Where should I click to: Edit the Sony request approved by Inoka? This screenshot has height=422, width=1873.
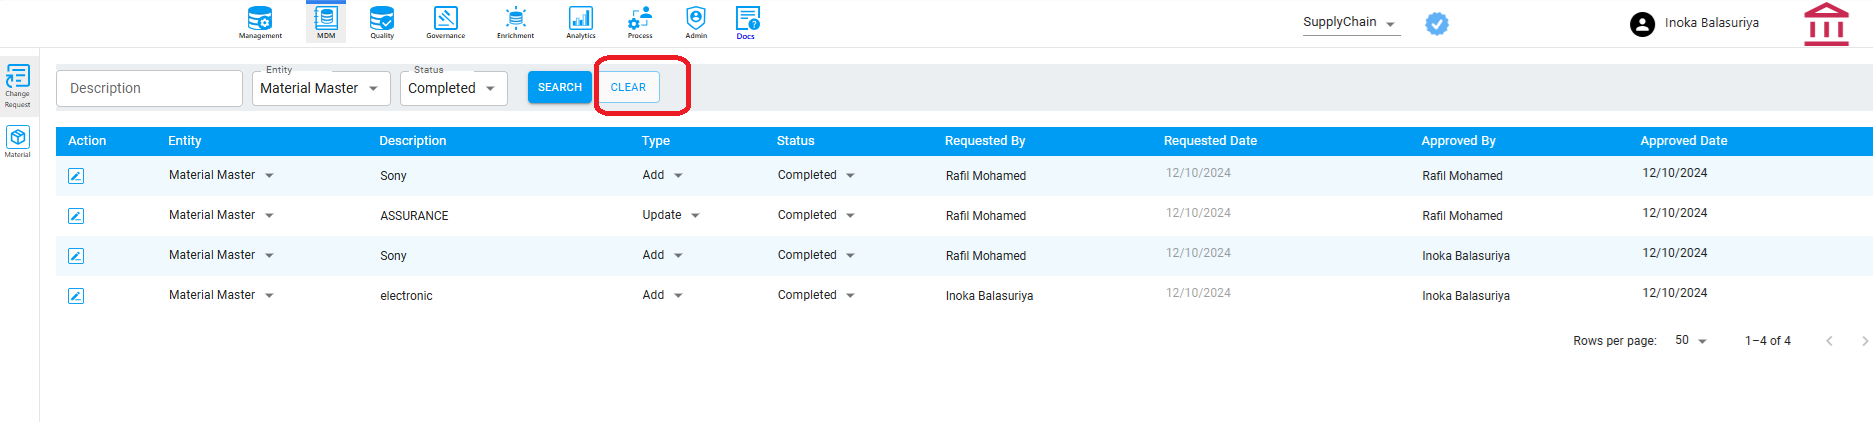tap(76, 256)
